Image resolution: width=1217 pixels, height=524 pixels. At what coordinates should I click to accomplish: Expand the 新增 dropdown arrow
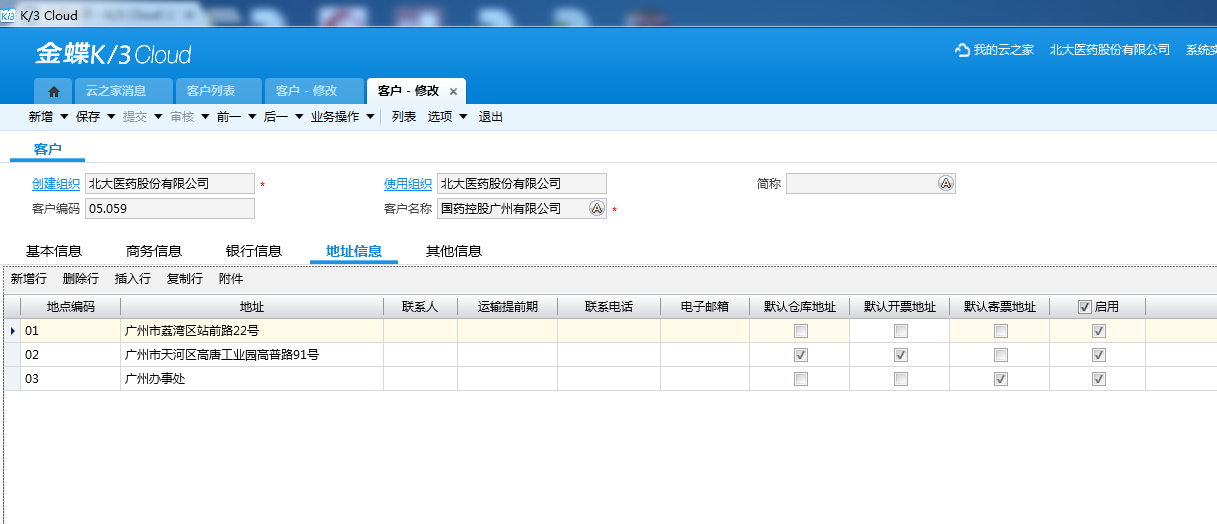click(x=64, y=117)
